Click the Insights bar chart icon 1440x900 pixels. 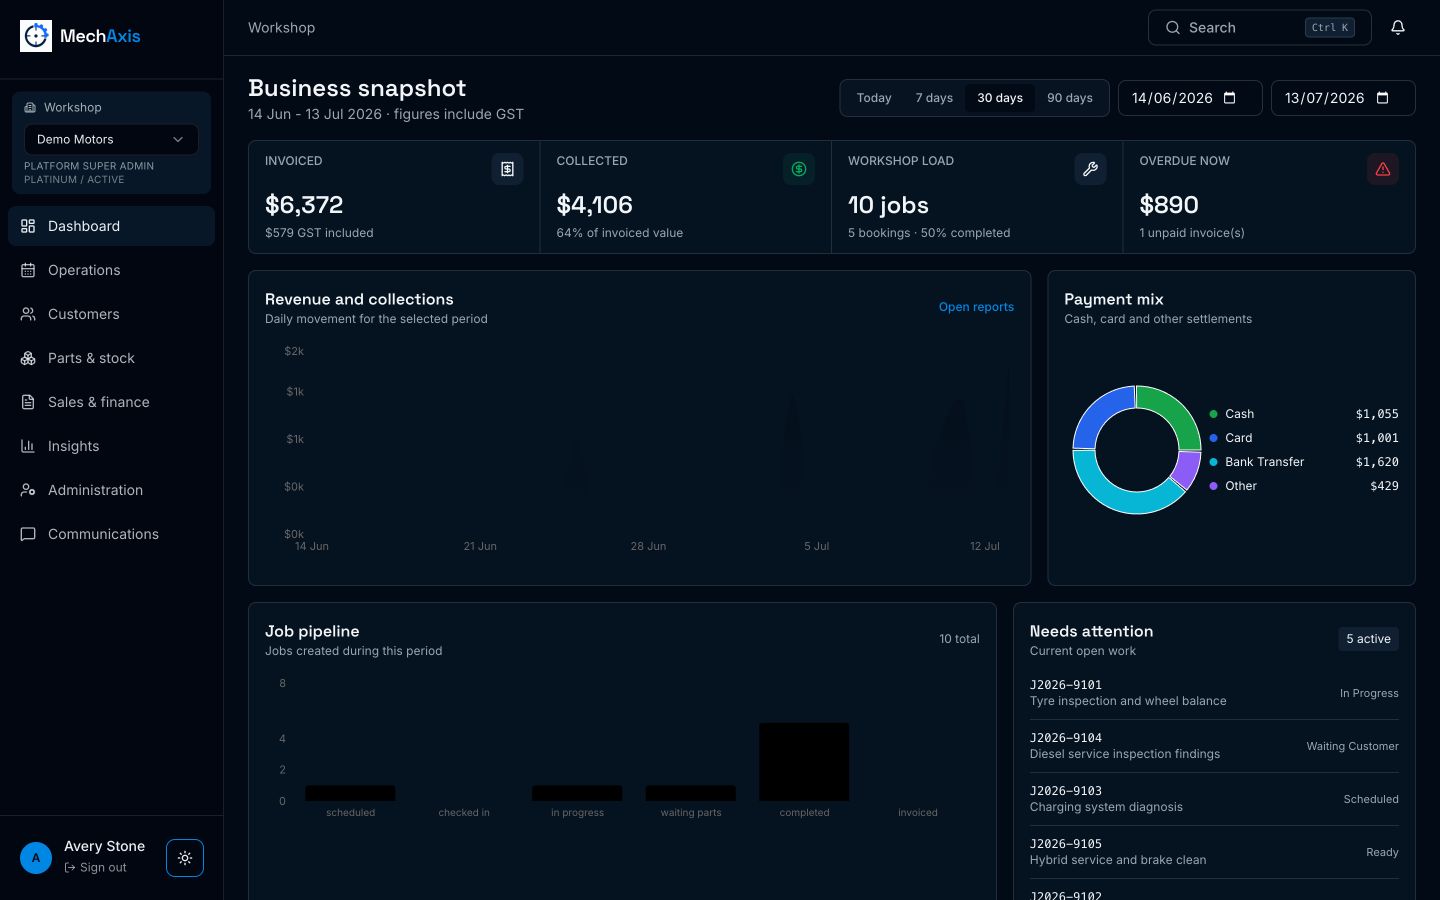coord(28,446)
